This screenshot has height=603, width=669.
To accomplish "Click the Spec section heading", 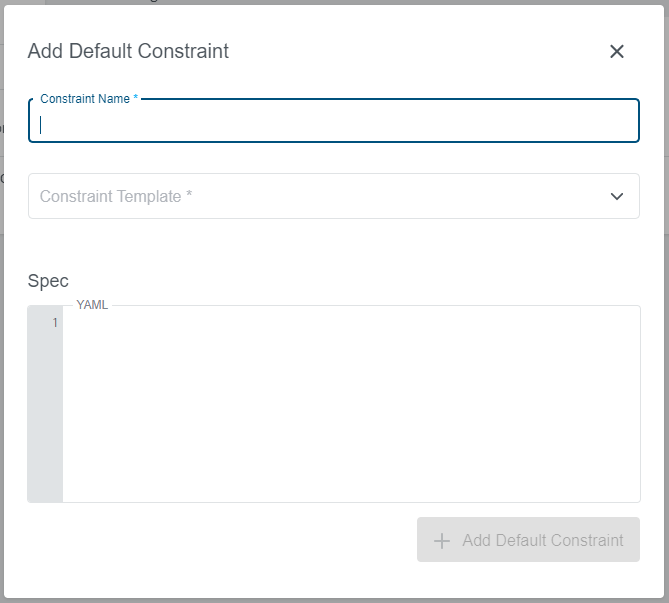I will pos(48,281).
